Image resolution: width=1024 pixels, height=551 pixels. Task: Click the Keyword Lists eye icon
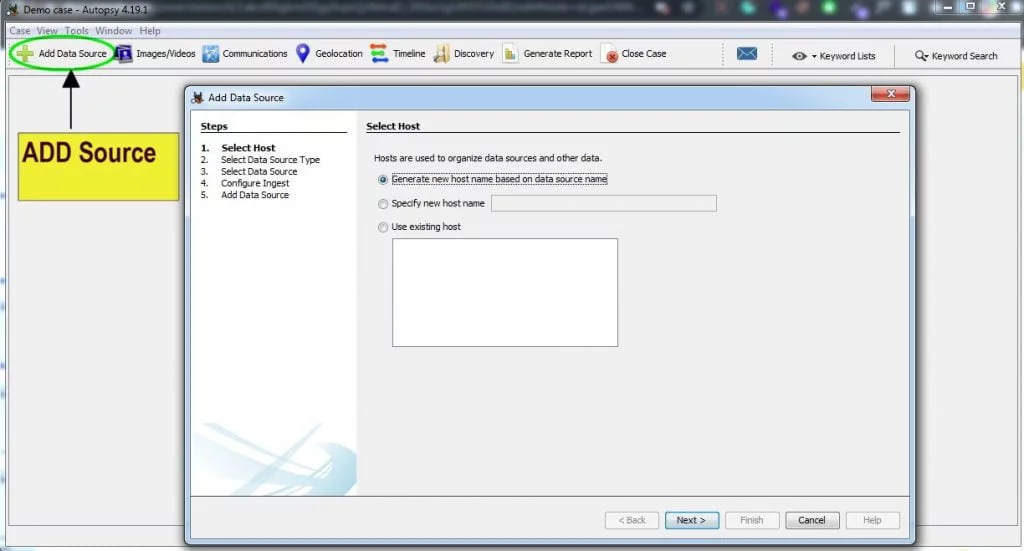(799, 56)
